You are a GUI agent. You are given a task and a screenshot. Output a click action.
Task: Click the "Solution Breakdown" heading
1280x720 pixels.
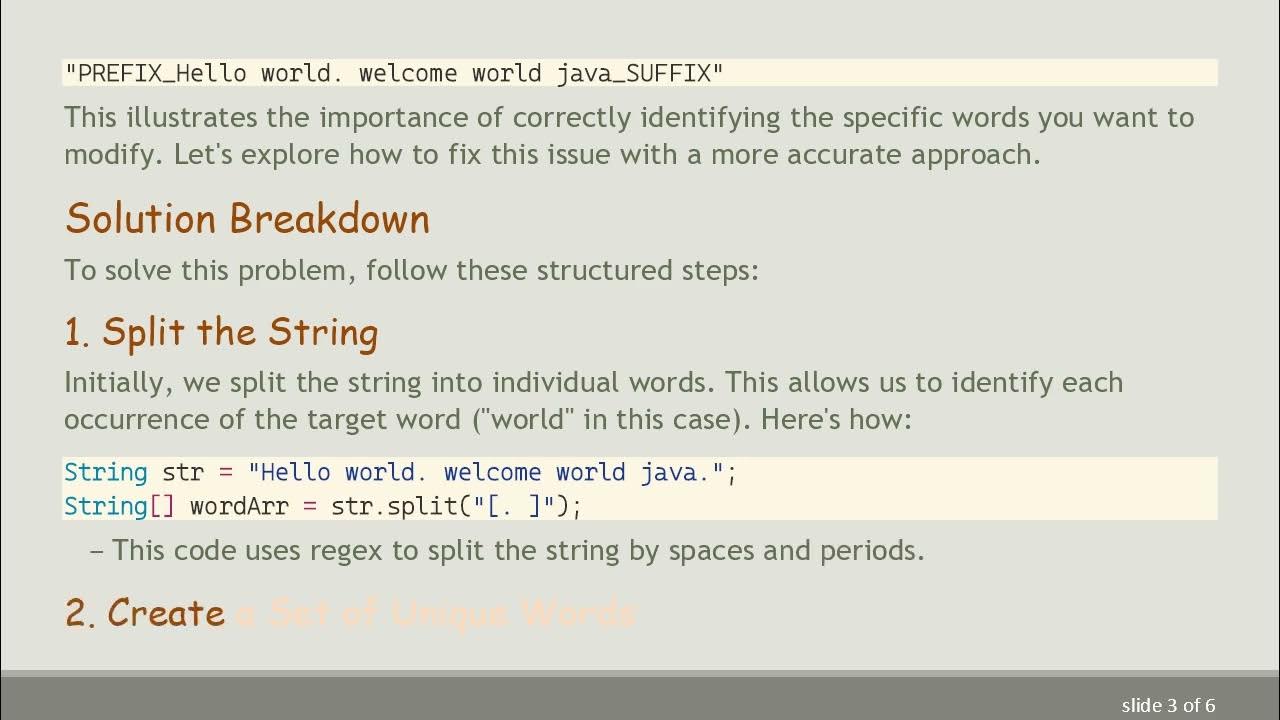247,219
